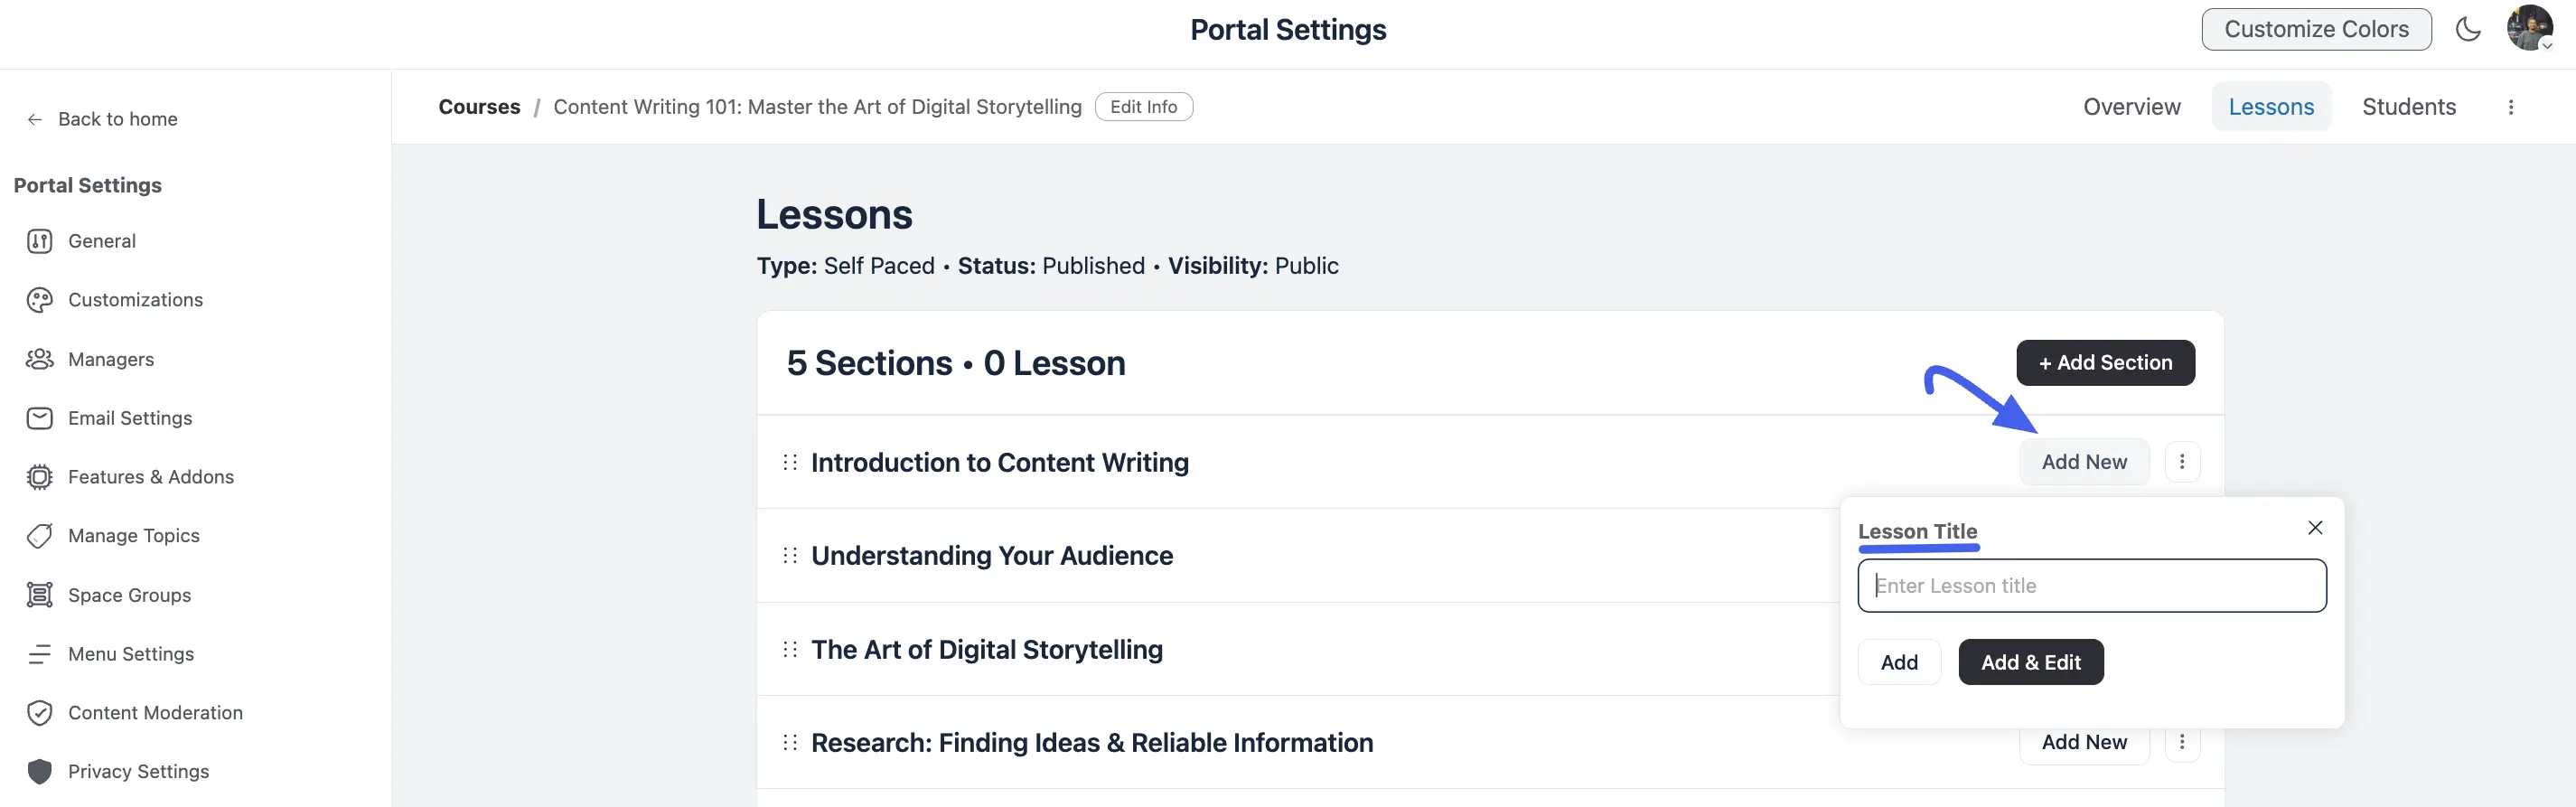The width and height of the screenshot is (2576, 807).
Task: Click the Back to home arrow icon
Action: click(35, 119)
